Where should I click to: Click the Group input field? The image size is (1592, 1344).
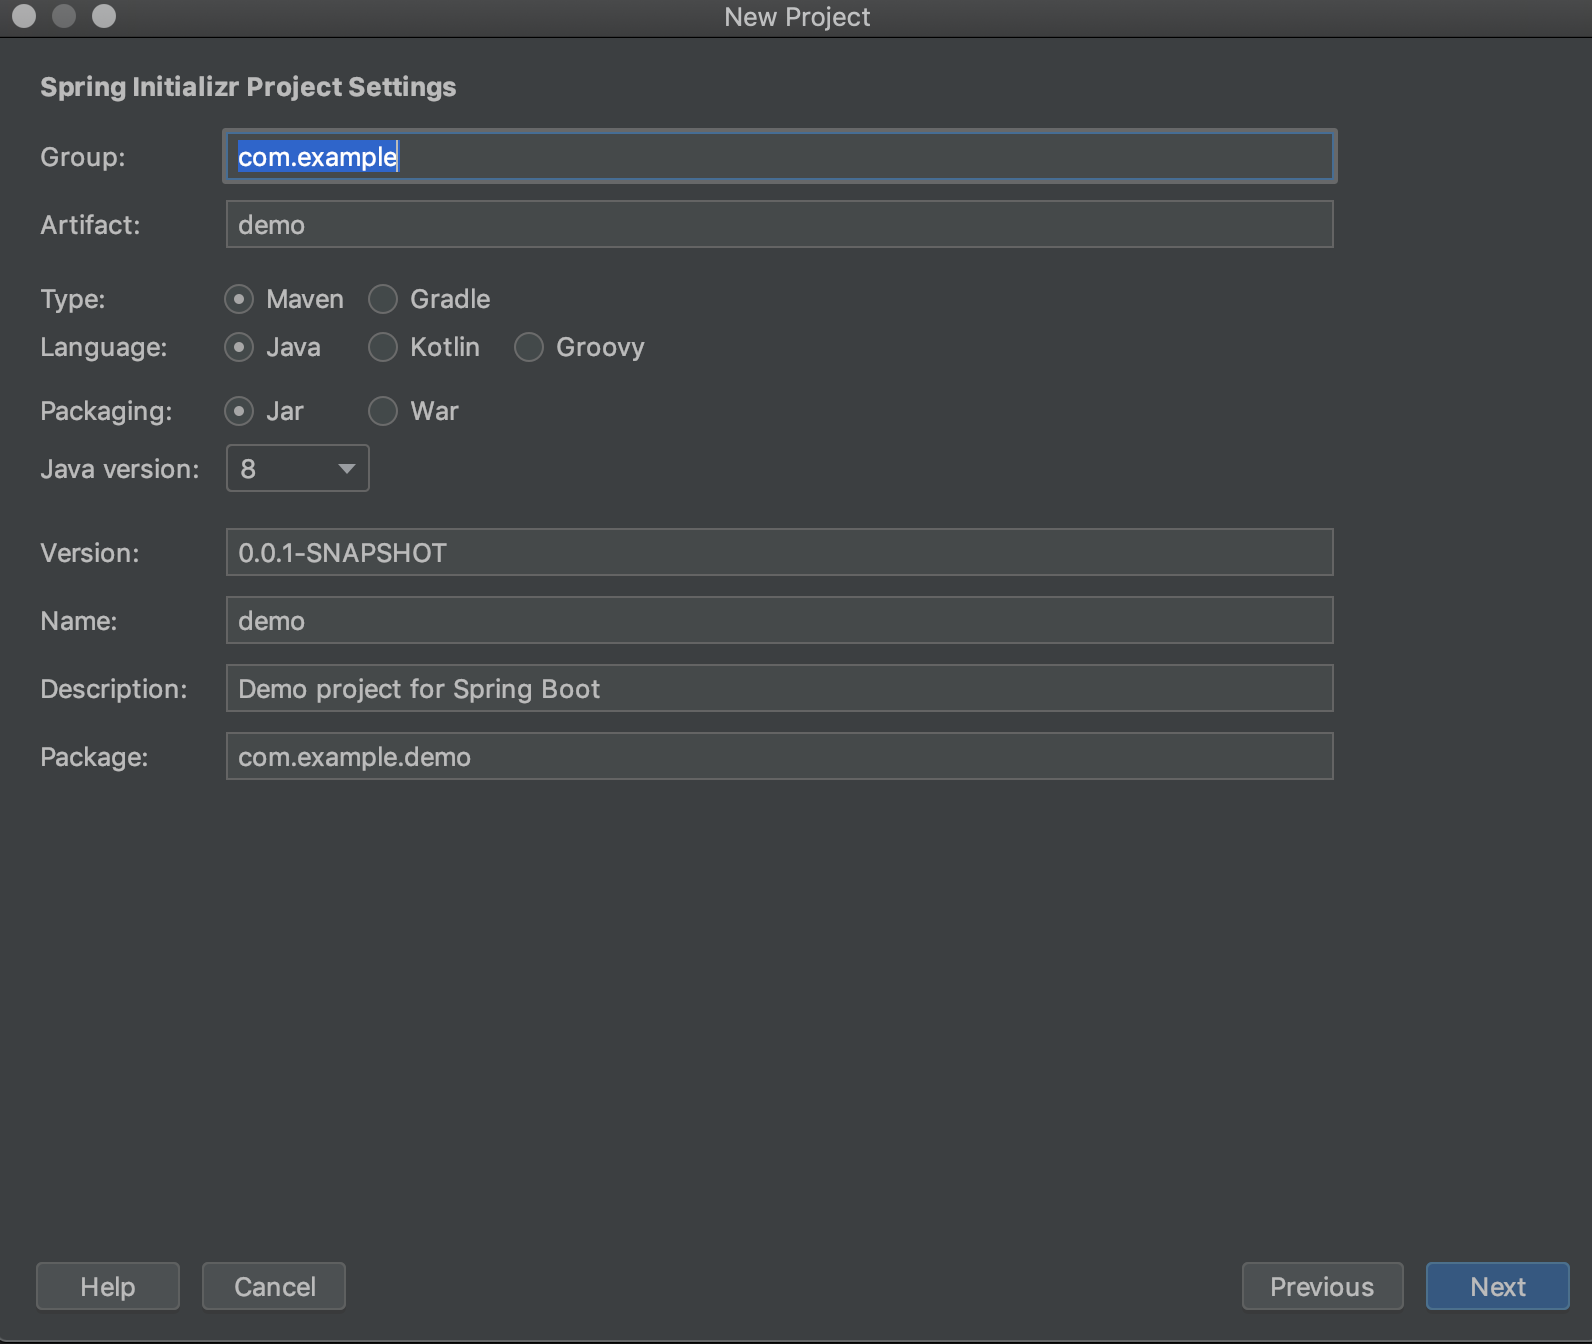point(780,156)
